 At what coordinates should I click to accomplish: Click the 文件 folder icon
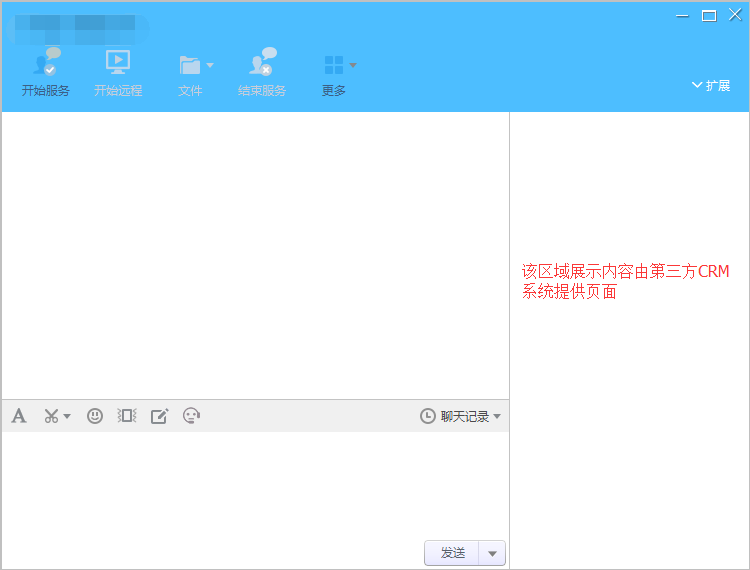188,65
